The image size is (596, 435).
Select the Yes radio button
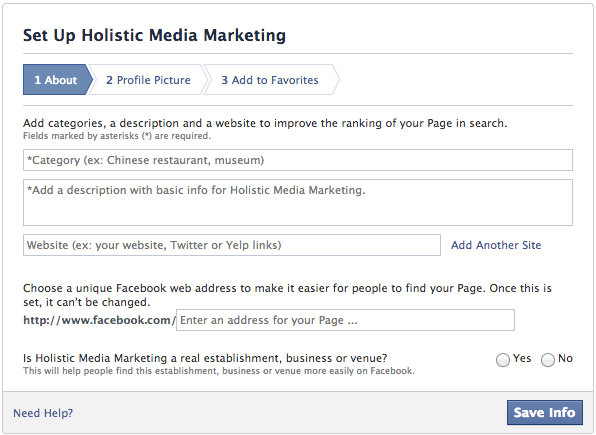[502, 360]
